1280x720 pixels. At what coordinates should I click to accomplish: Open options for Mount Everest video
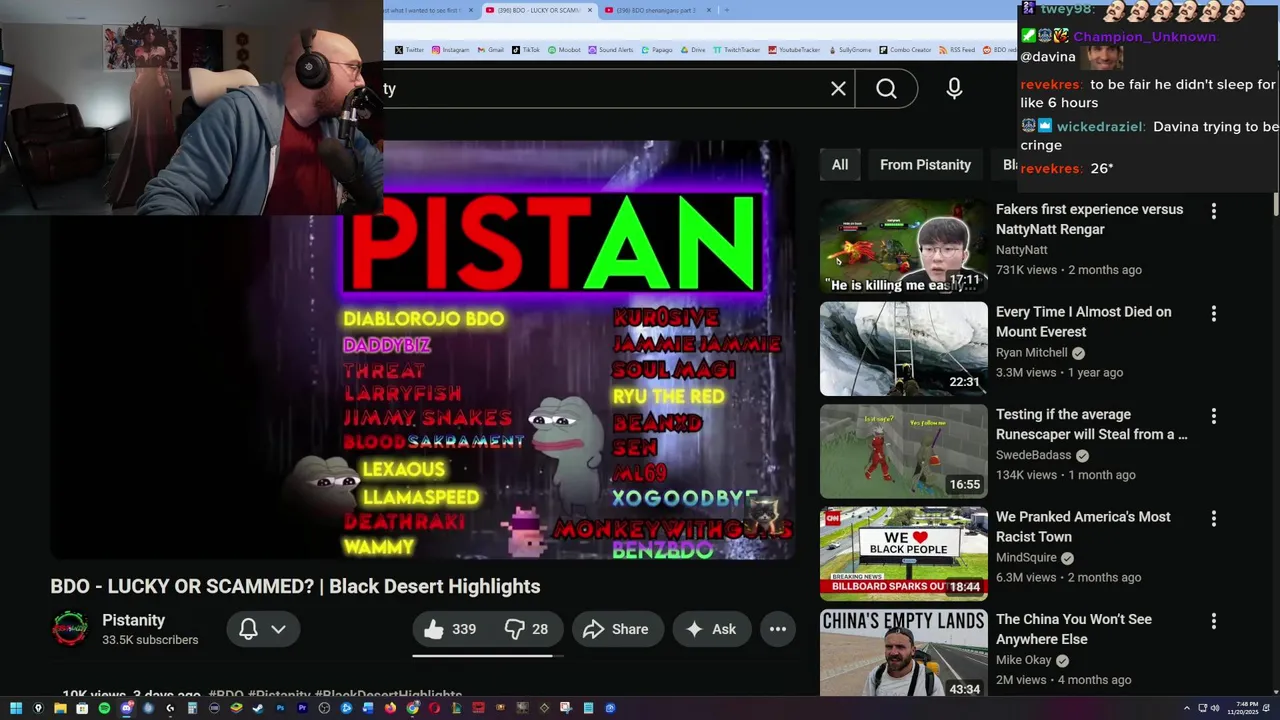[1213, 314]
